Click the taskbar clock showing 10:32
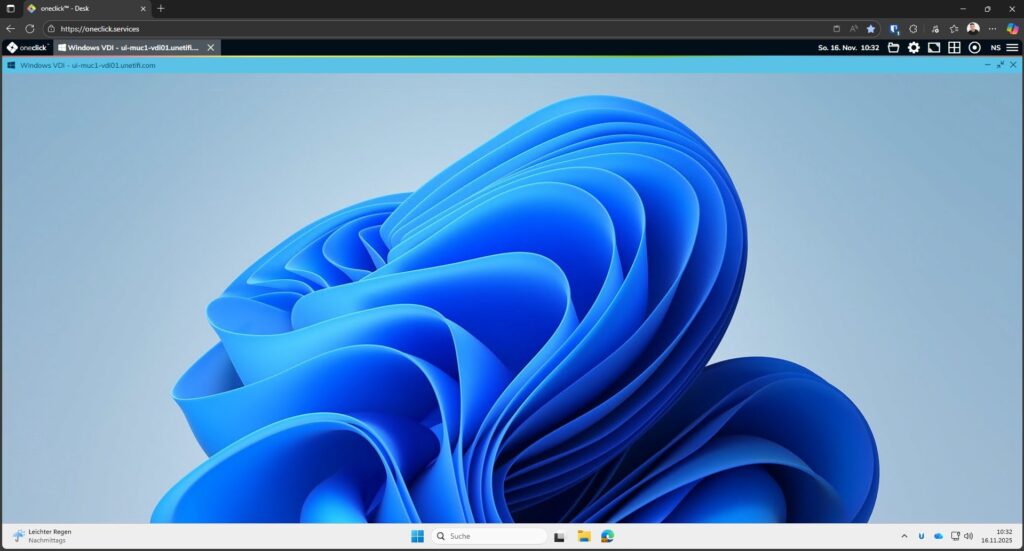This screenshot has height=551, width=1024. click(x=1003, y=536)
